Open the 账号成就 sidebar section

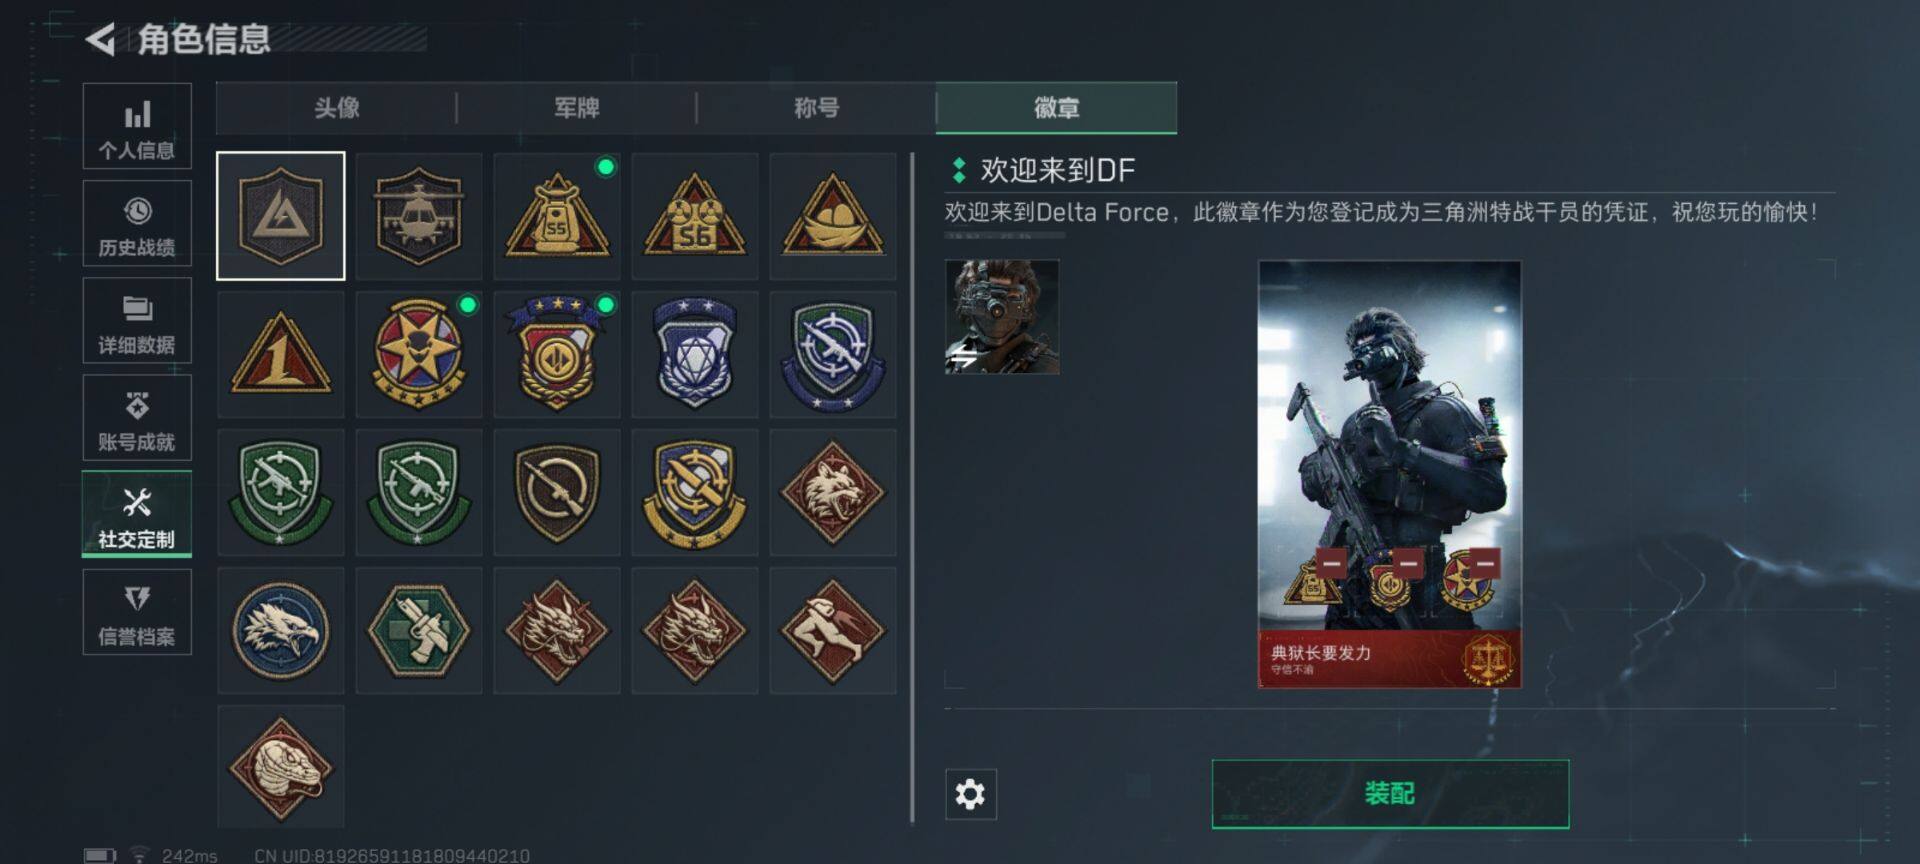pos(137,418)
